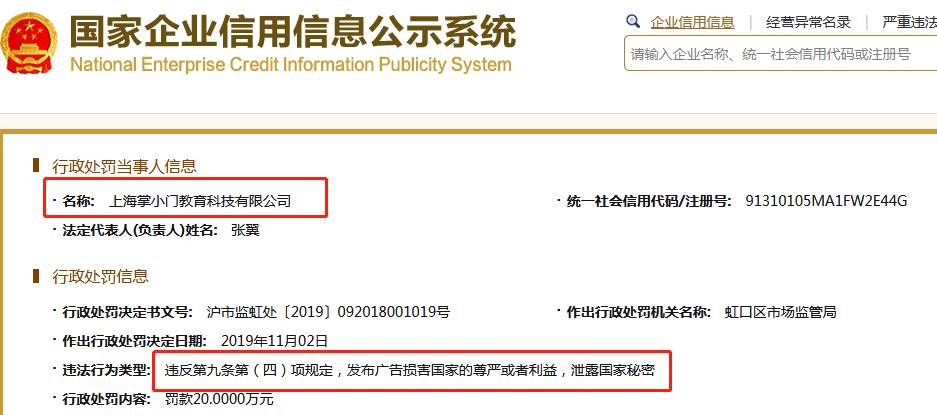
Task: Switch to the 经营异常名录 tab
Action: pyautogui.click(x=809, y=23)
